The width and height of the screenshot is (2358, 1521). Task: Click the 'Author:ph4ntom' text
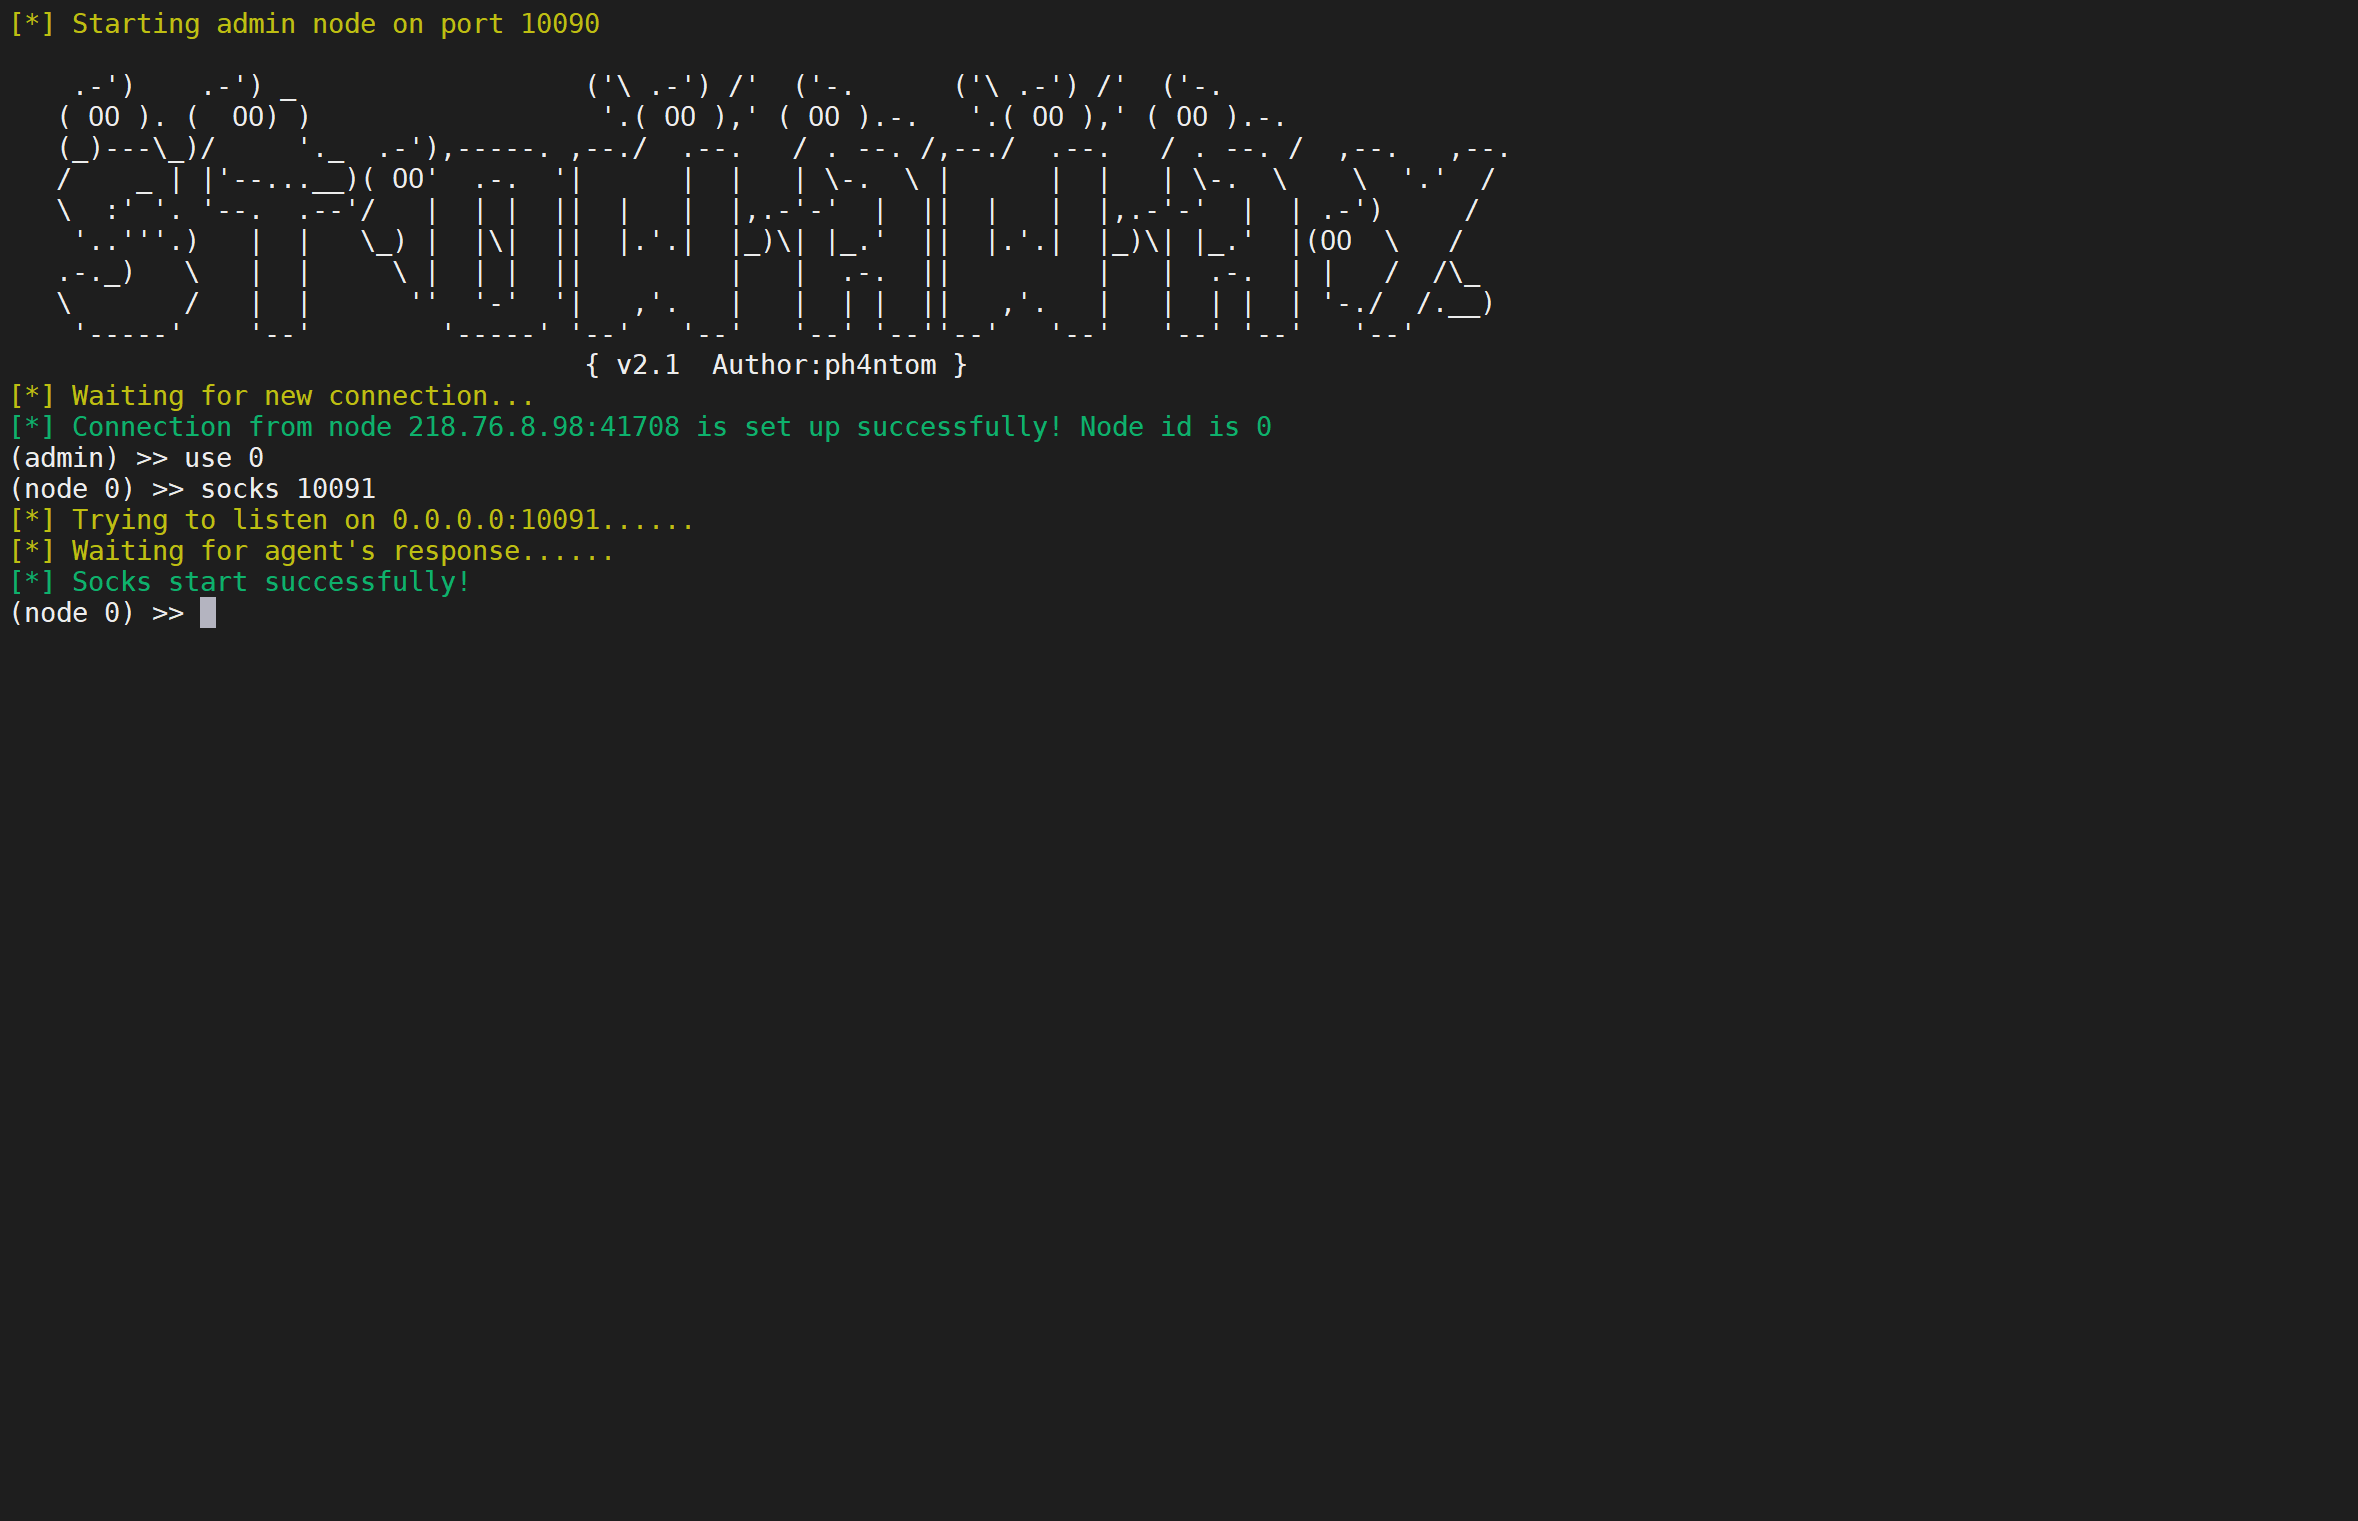[x=824, y=365]
